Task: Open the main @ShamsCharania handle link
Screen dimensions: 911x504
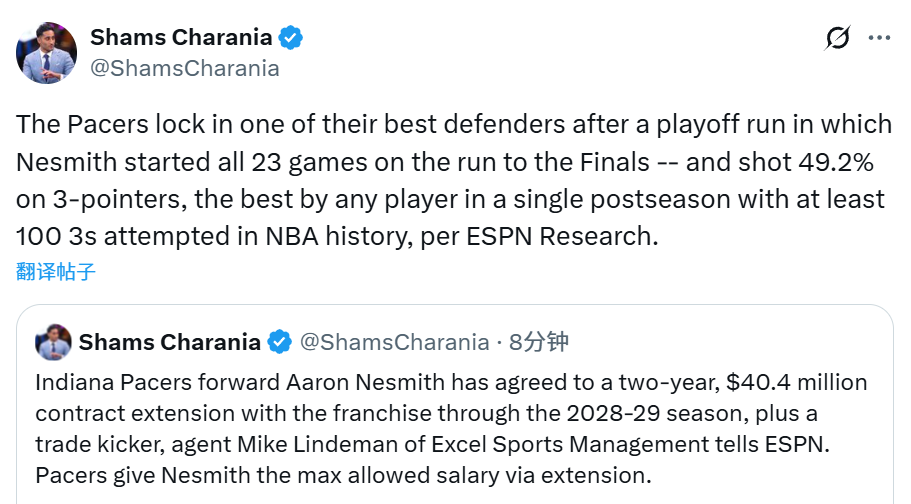Action: coord(185,68)
